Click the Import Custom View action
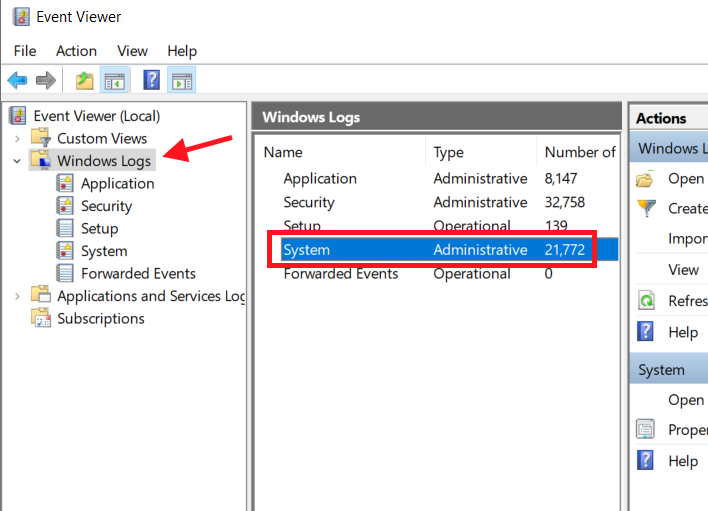 point(688,239)
